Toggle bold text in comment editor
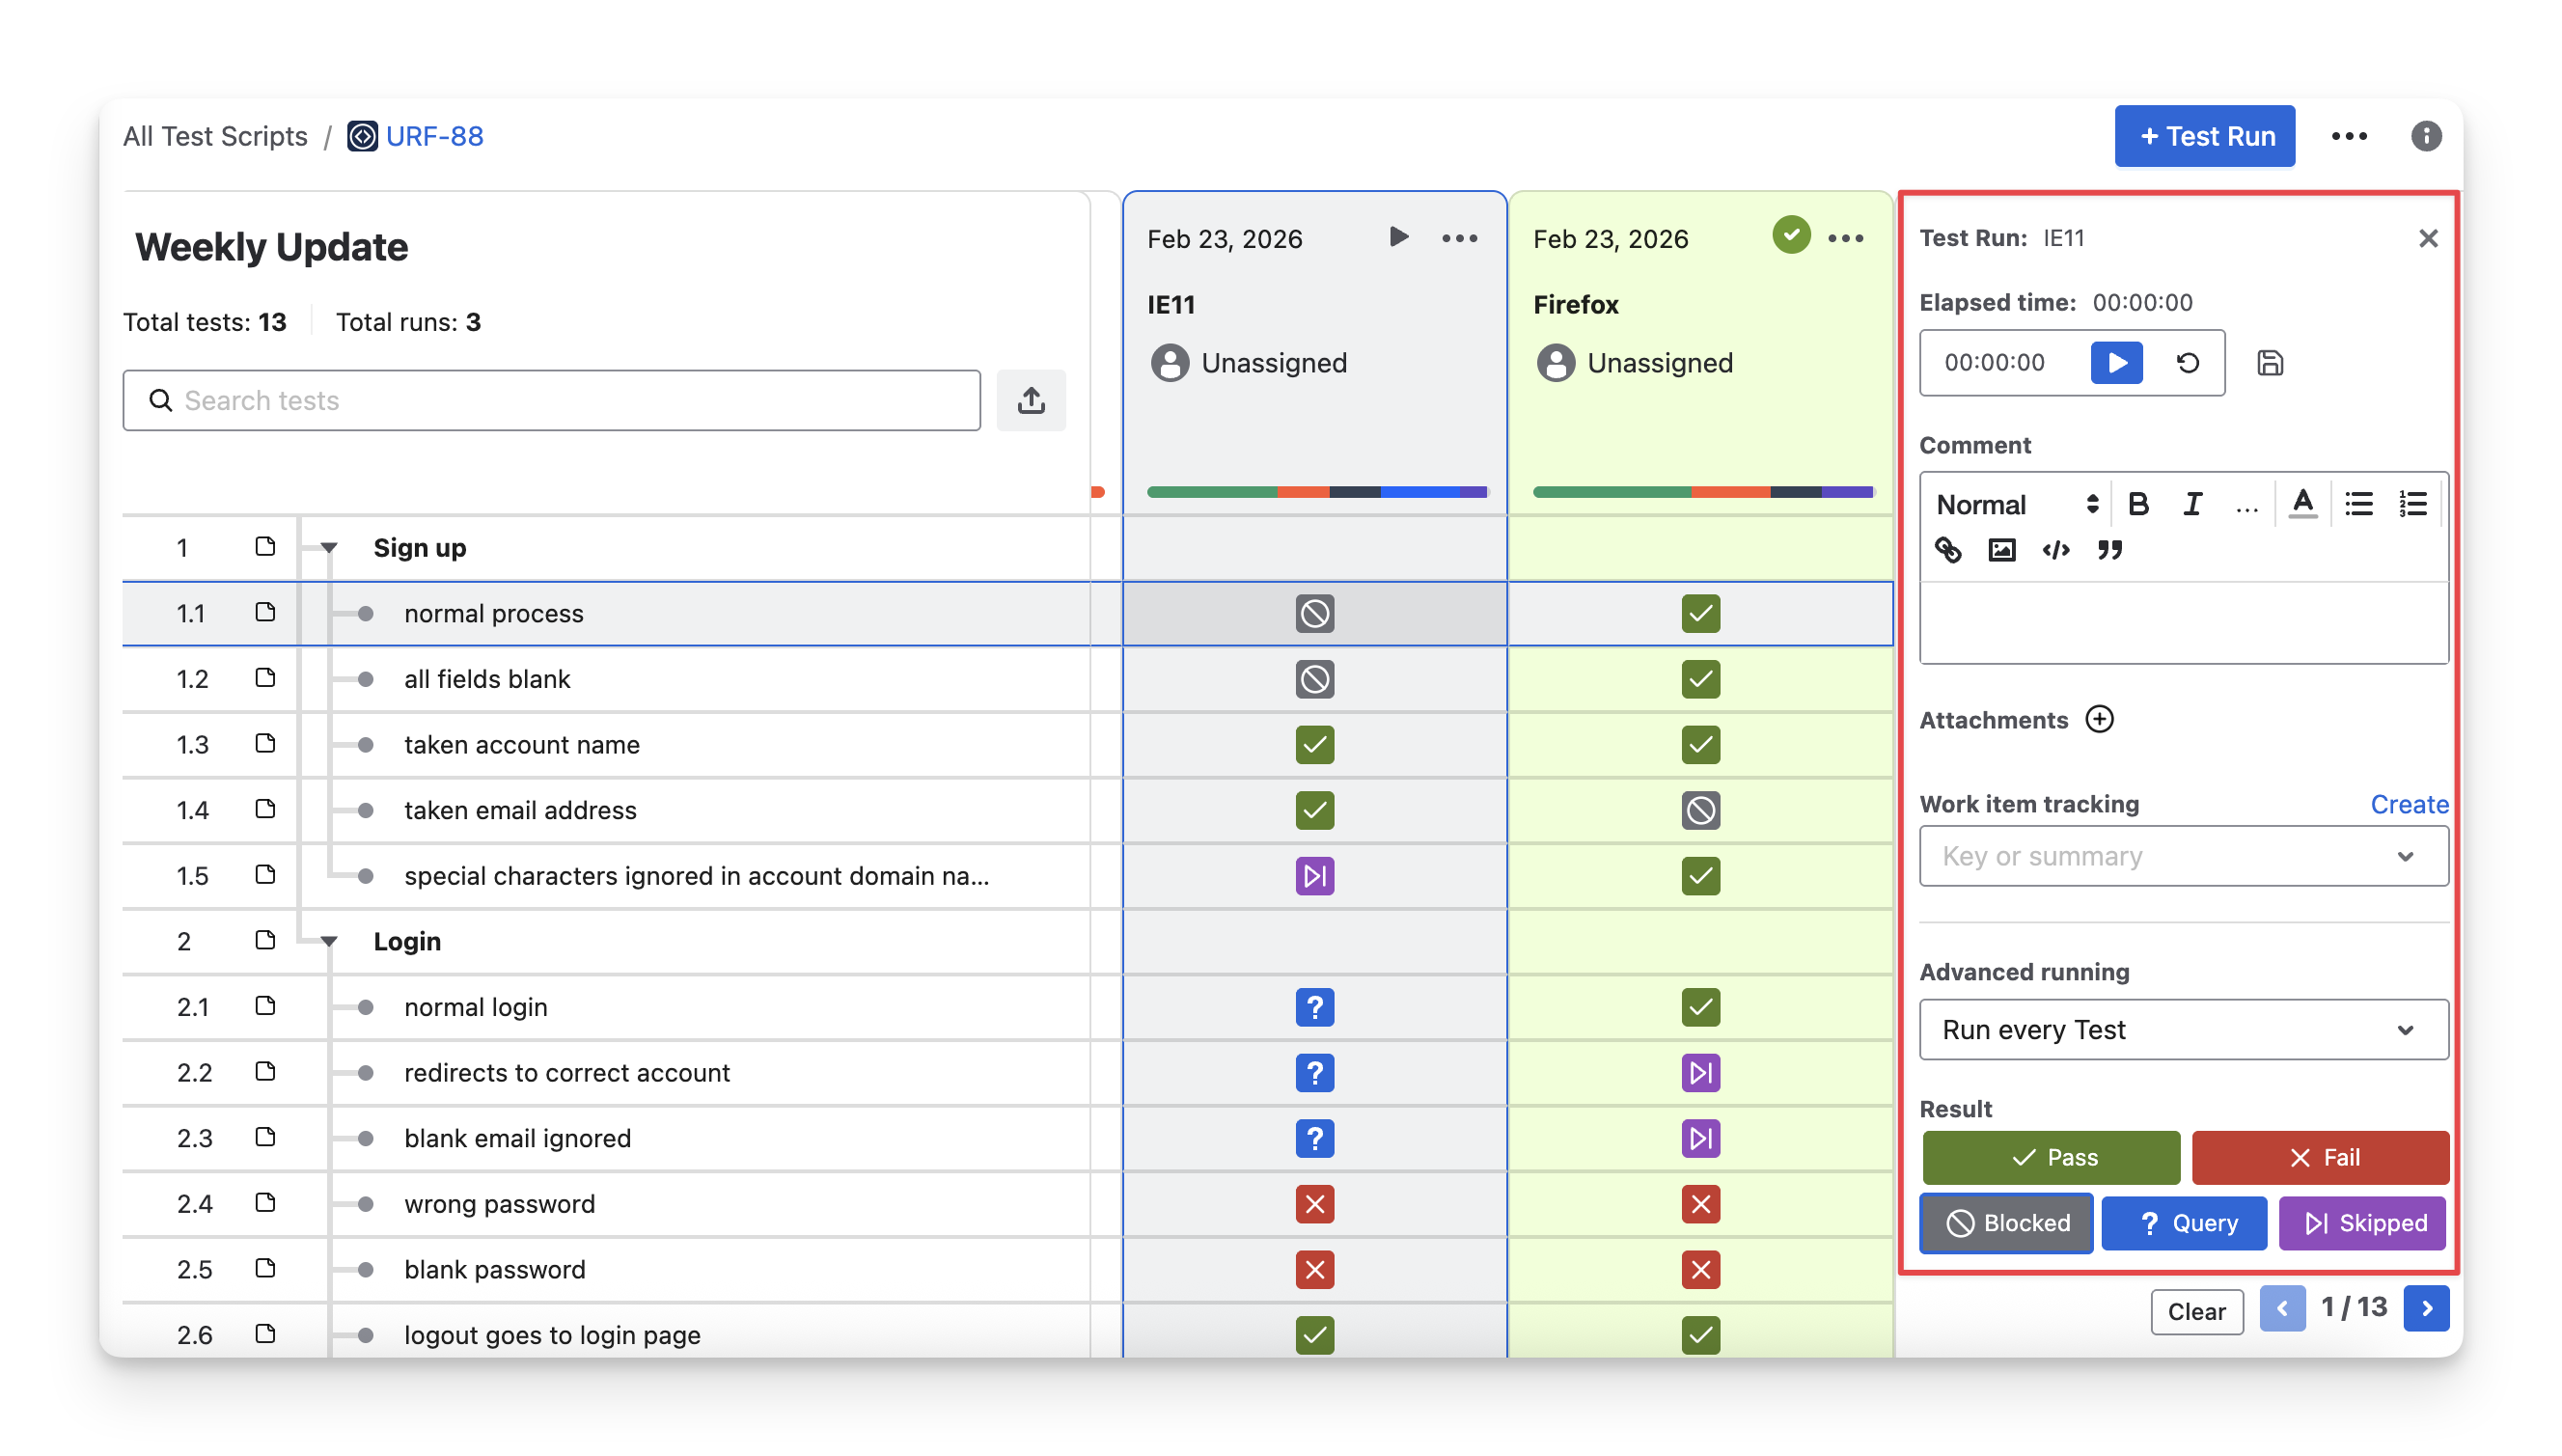 2138,504
